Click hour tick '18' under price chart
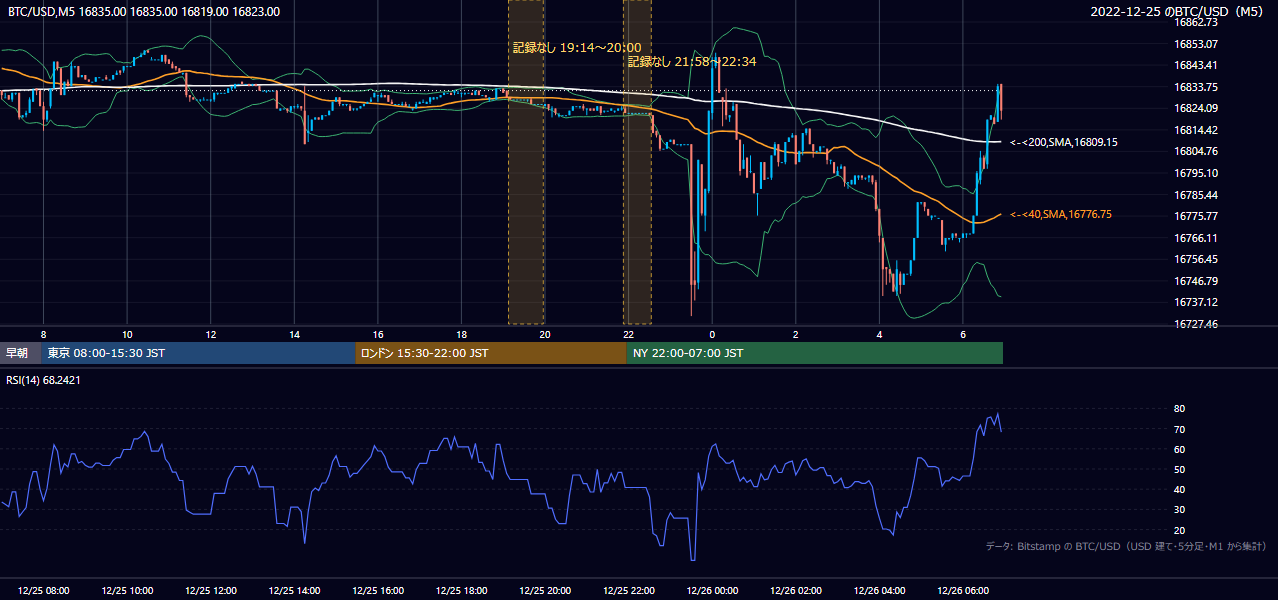This screenshot has height=600, width=1278. pyautogui.click(x=462, y=334)
